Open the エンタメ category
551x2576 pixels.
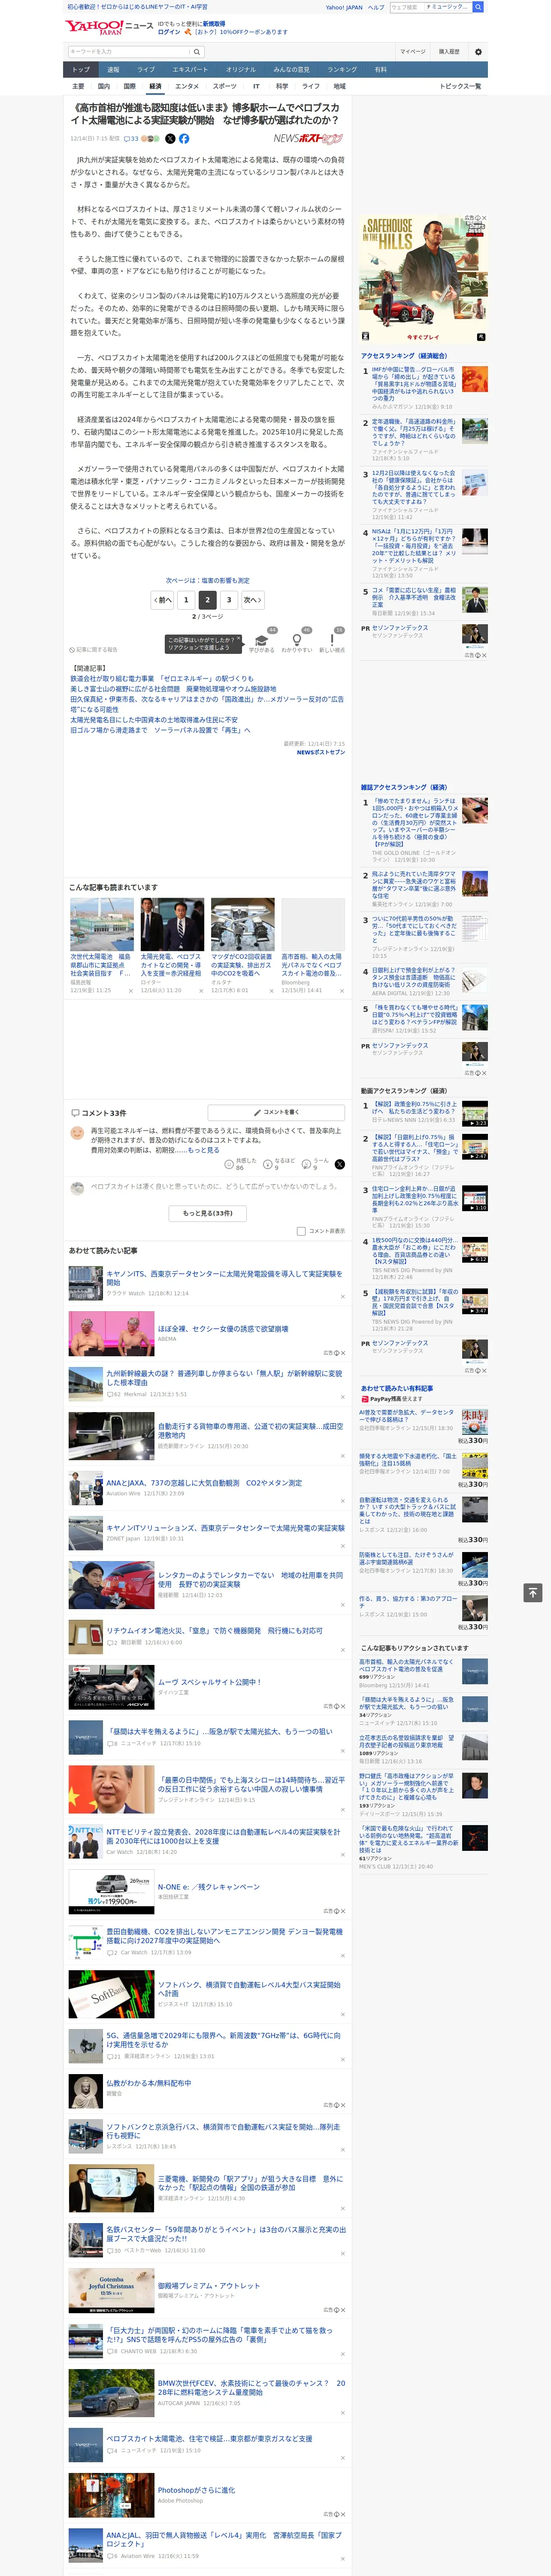(x=187, y=86)
